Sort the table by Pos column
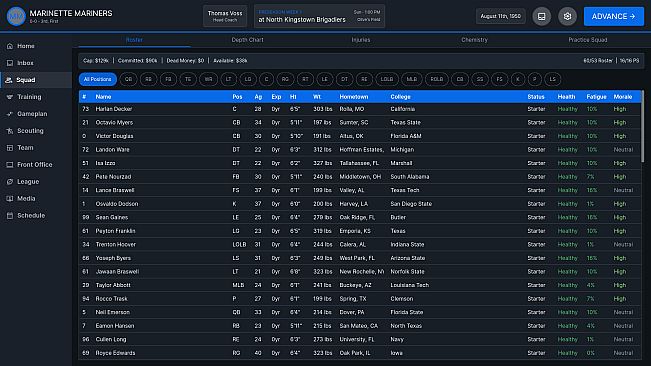Image resolution: width=651 pixels, height=366 pixels. click(x=237, y=97)
